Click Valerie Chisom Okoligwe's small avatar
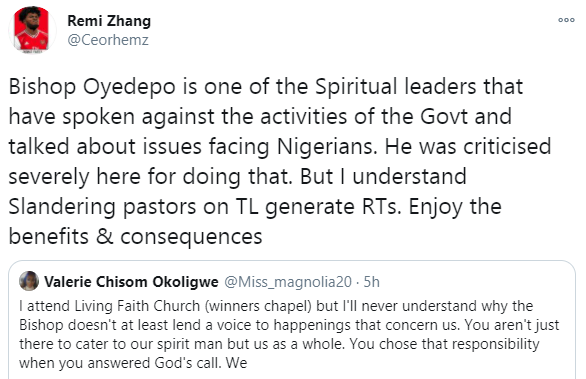This screenshot has height=379, width=586. pos(29,281)
